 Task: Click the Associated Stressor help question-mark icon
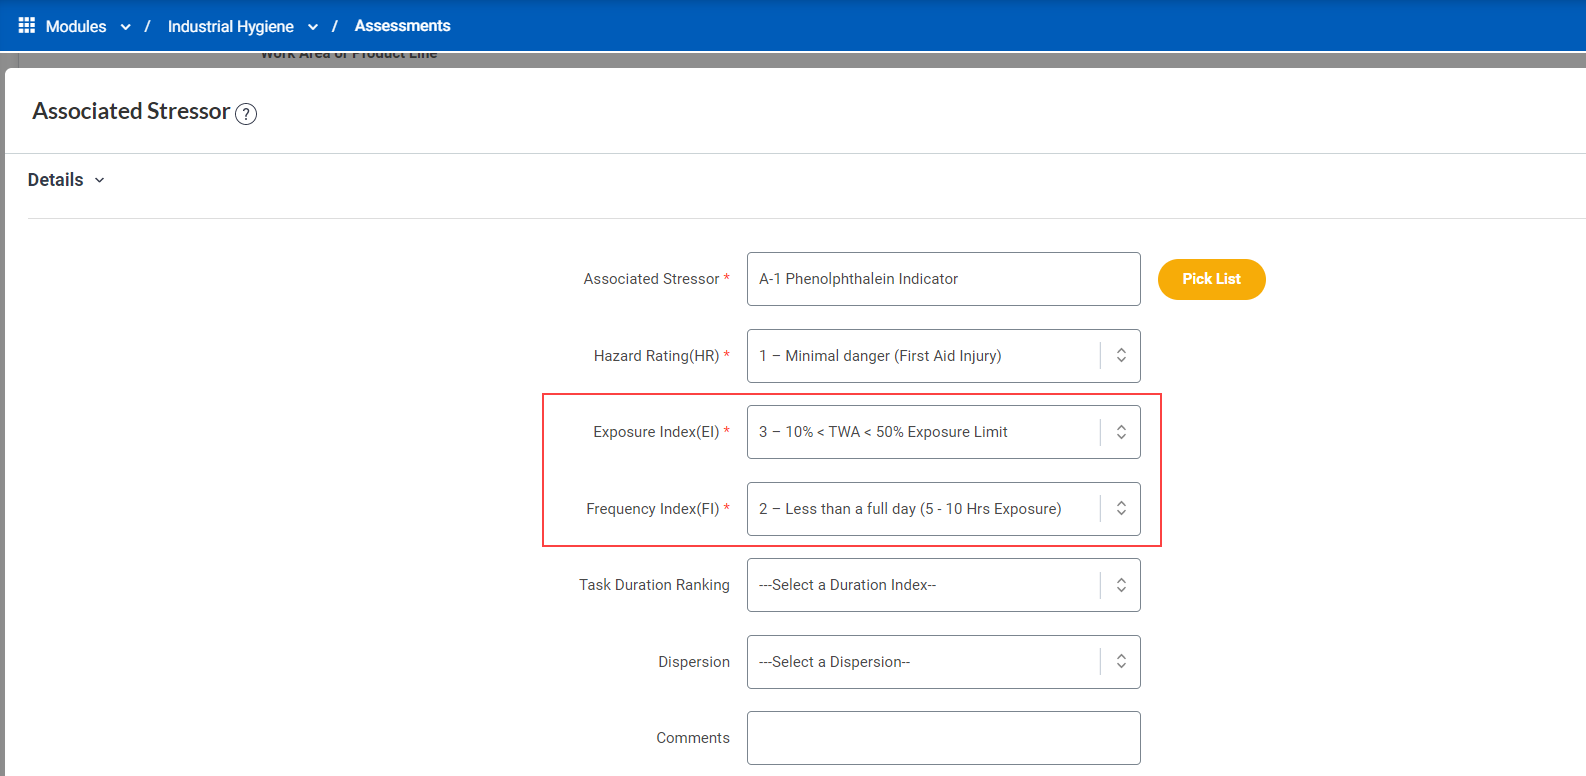click(x=246, y=114)
